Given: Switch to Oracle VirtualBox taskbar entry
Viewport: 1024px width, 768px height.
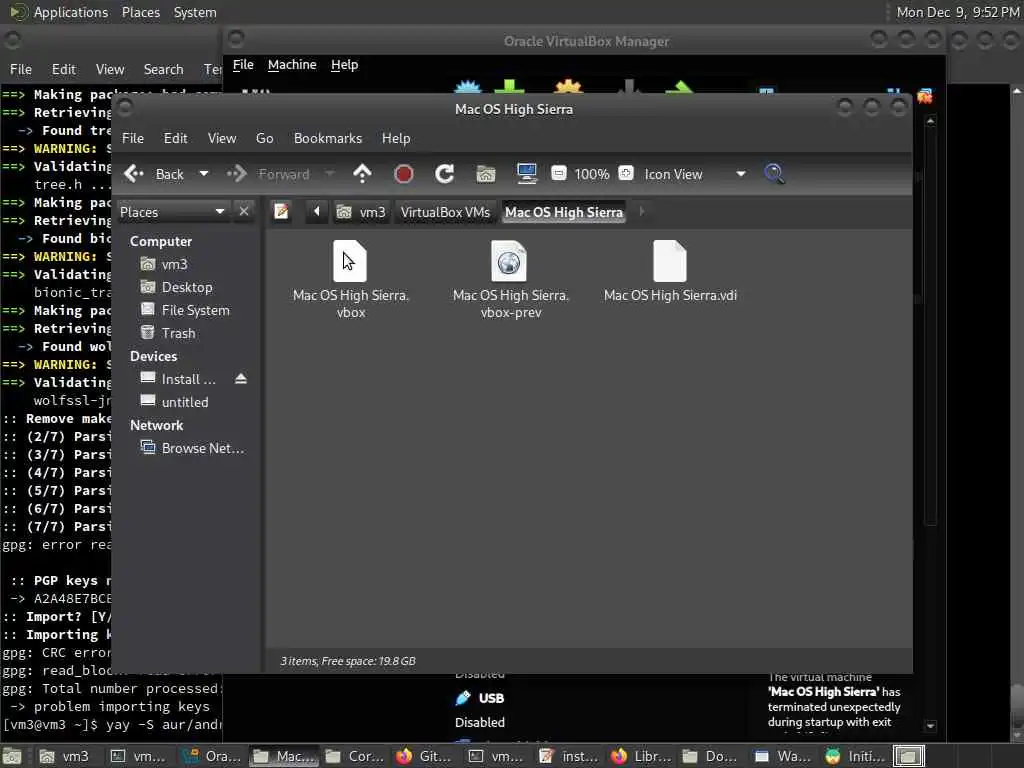Looking at the screenshot, I should pos(211,756).
